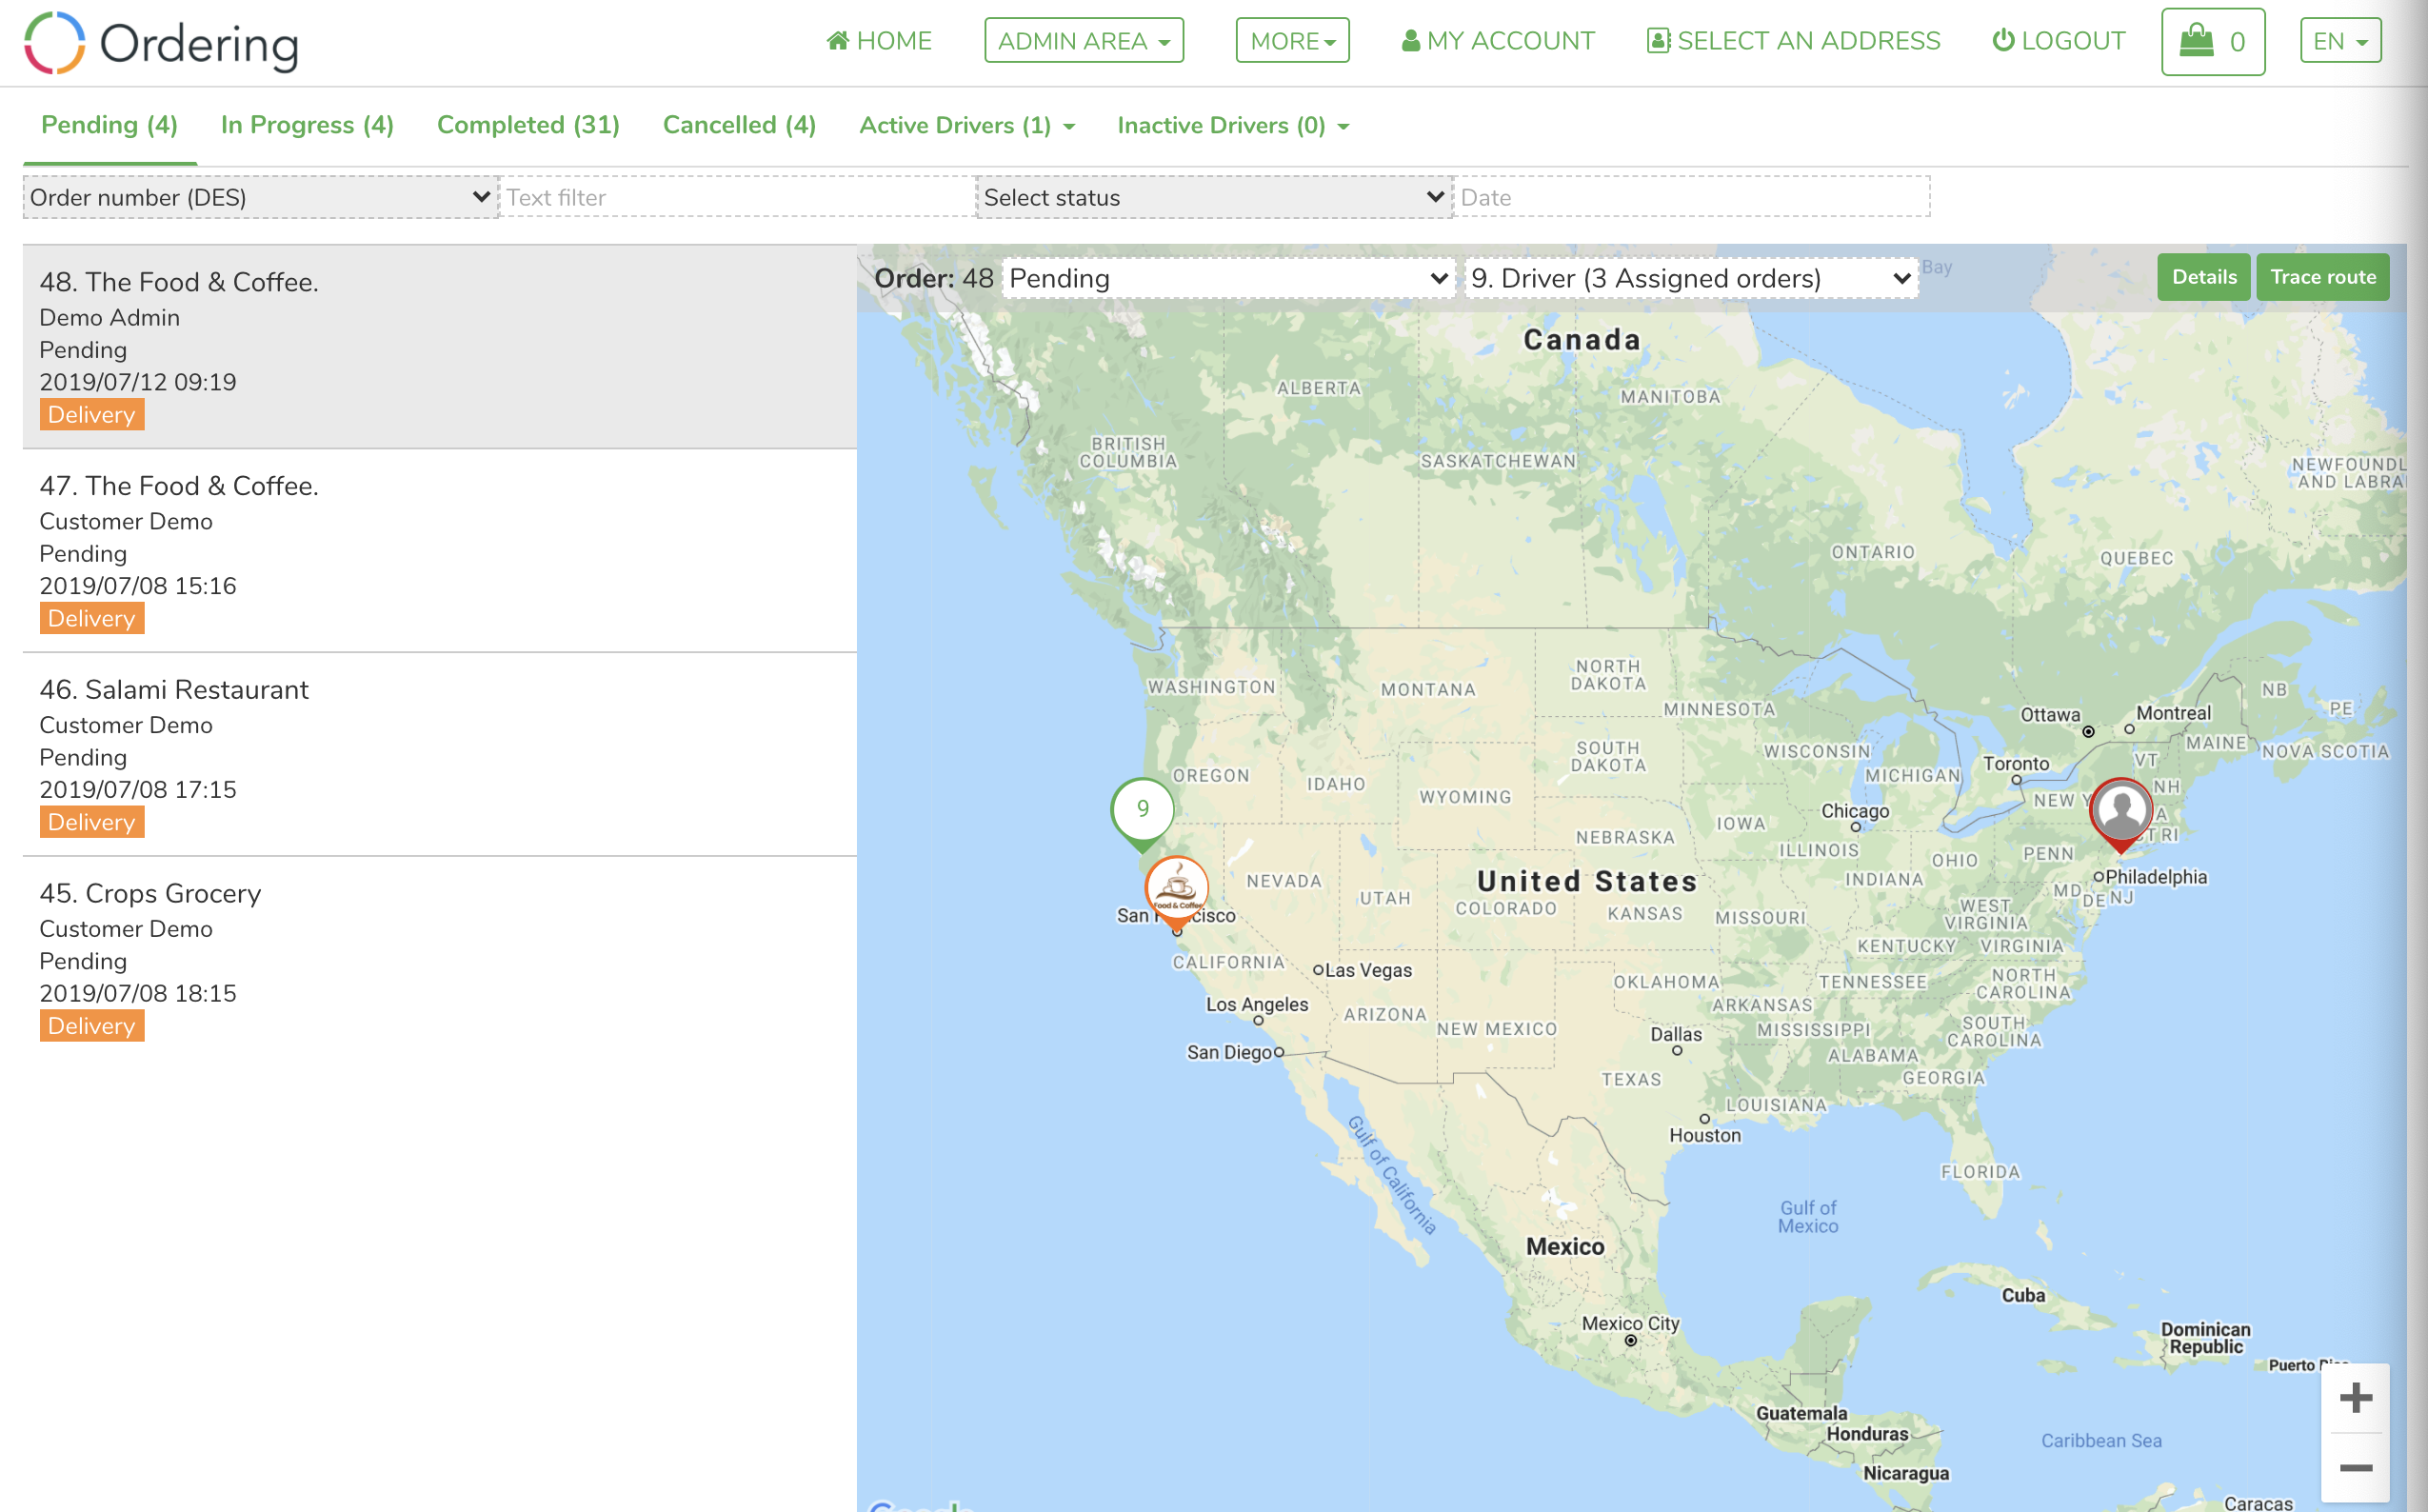Open MY ACCOUNT page
This screenshot has height=1512, width=2428.
click(x=1498, y=41)
